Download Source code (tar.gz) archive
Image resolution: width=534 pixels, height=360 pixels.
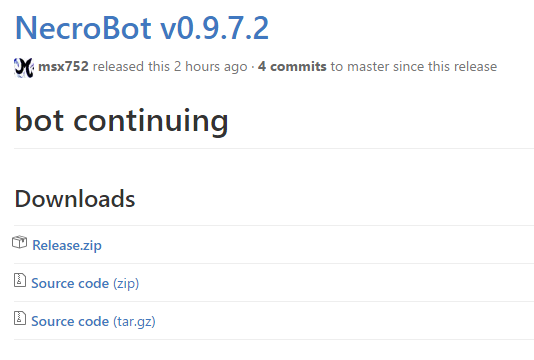click(x=93, y=322)
